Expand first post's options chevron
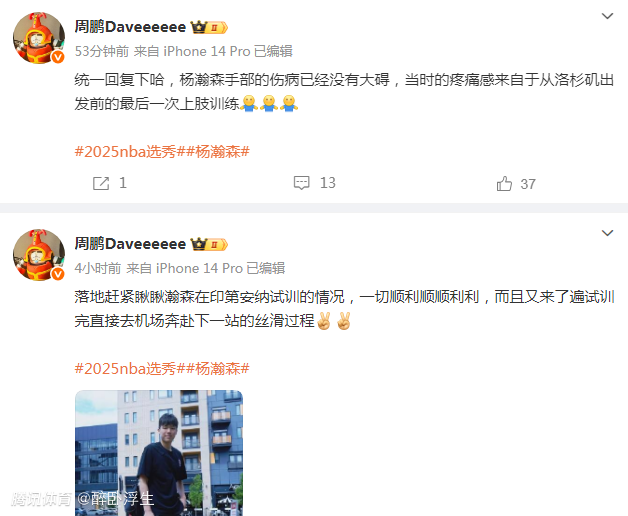Screen dimensions: 628x516 tap(608, 16)
